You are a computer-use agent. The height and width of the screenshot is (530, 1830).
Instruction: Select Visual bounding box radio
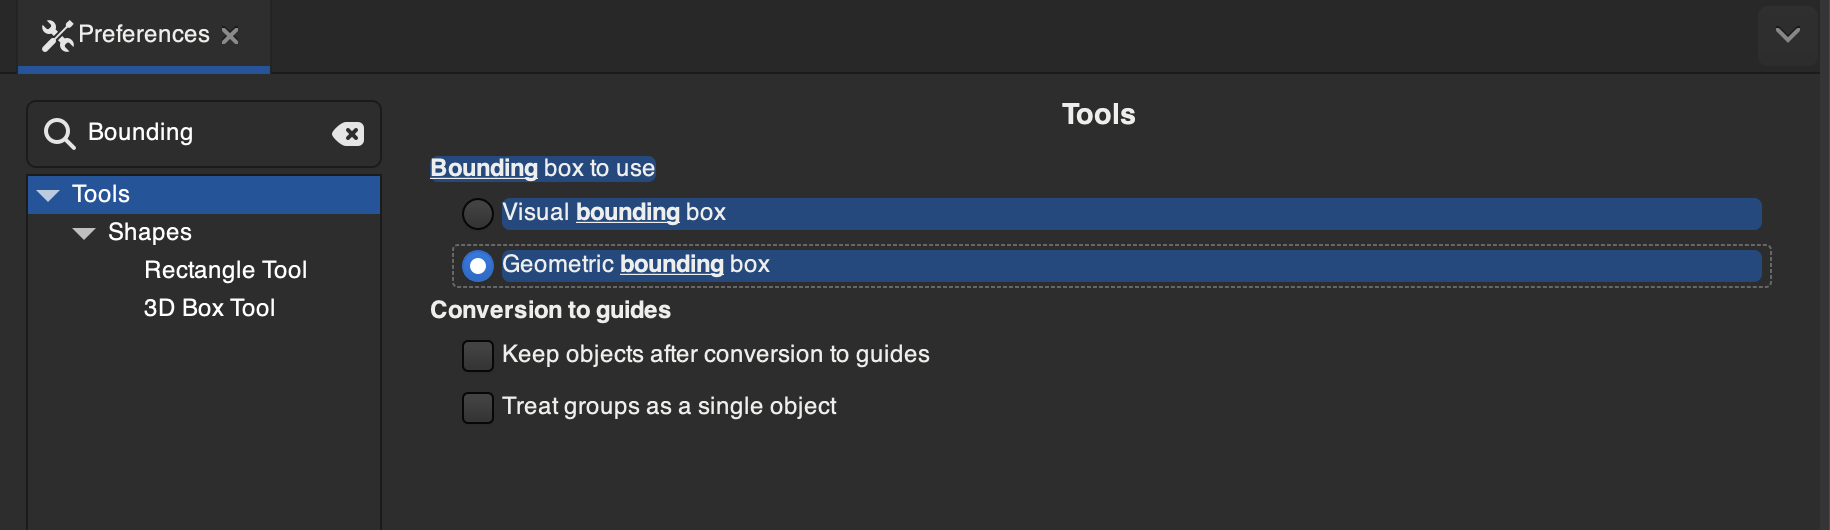pyautogui.click(x=478, y=213)
